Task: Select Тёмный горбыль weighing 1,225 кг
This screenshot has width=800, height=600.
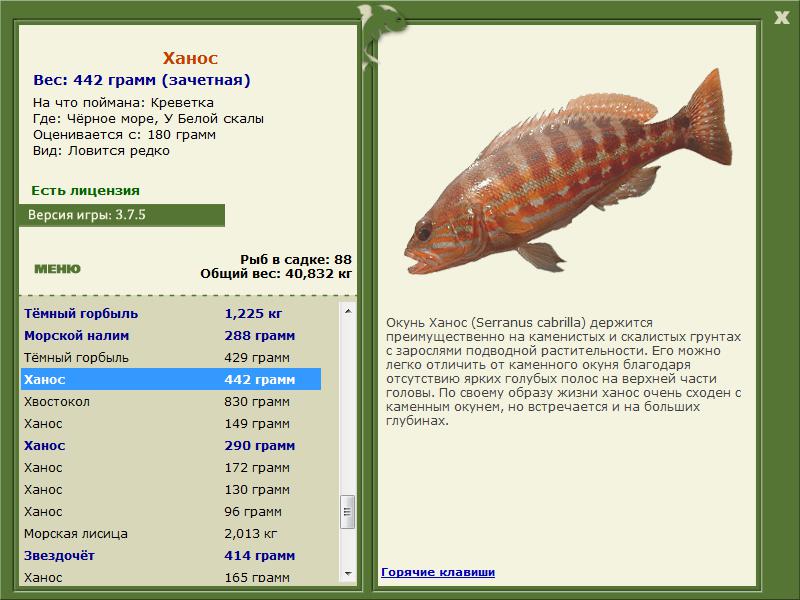Action: coord(170,314)
